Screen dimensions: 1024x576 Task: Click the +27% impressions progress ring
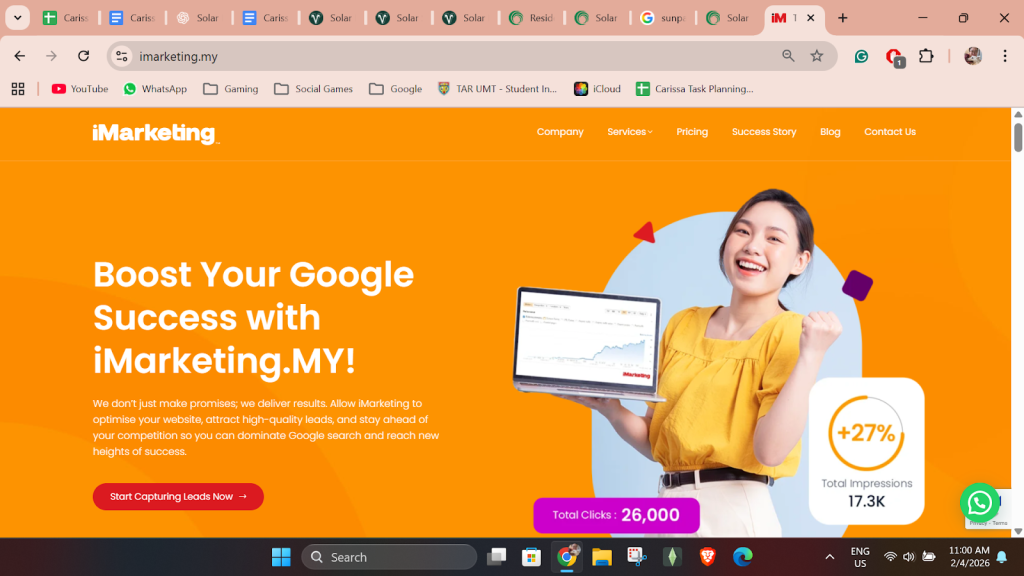pyautogui.click(x=866, y=433)
